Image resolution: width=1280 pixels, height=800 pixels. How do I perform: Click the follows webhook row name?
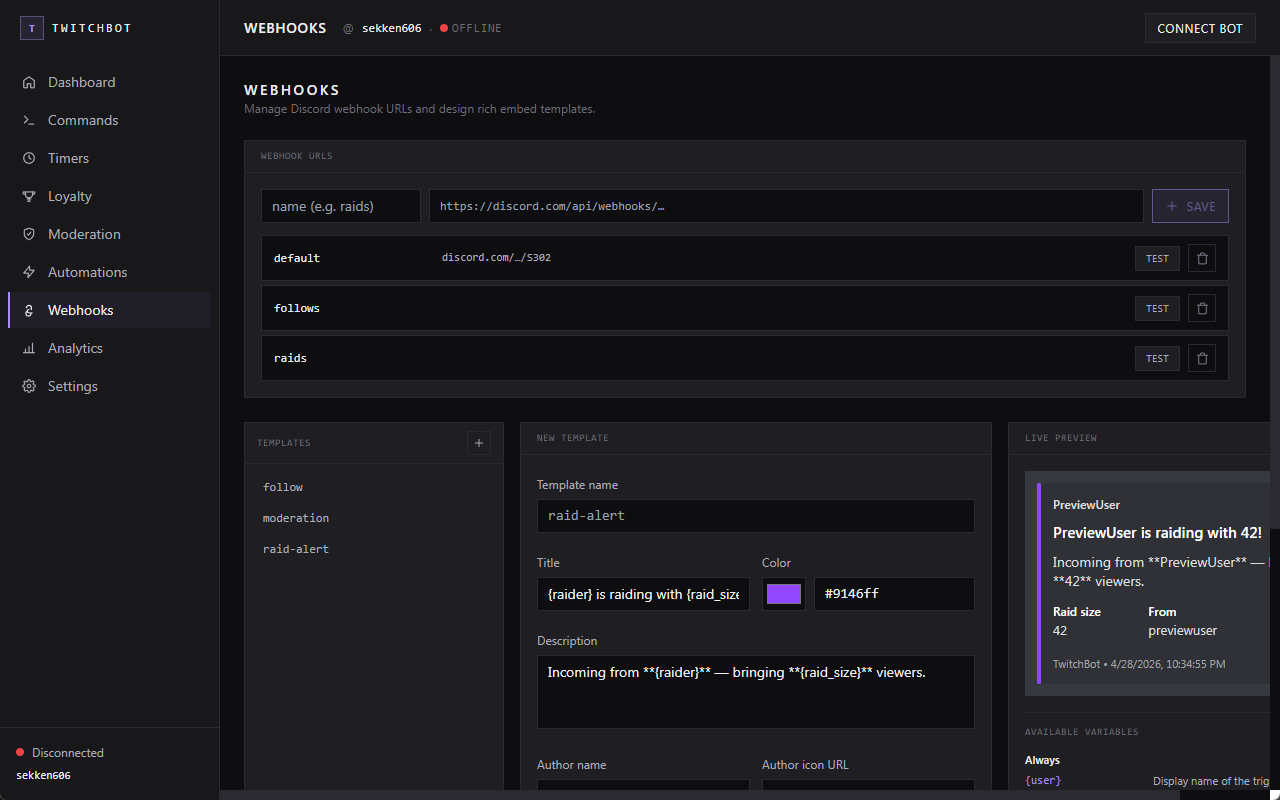pos(297,308)
